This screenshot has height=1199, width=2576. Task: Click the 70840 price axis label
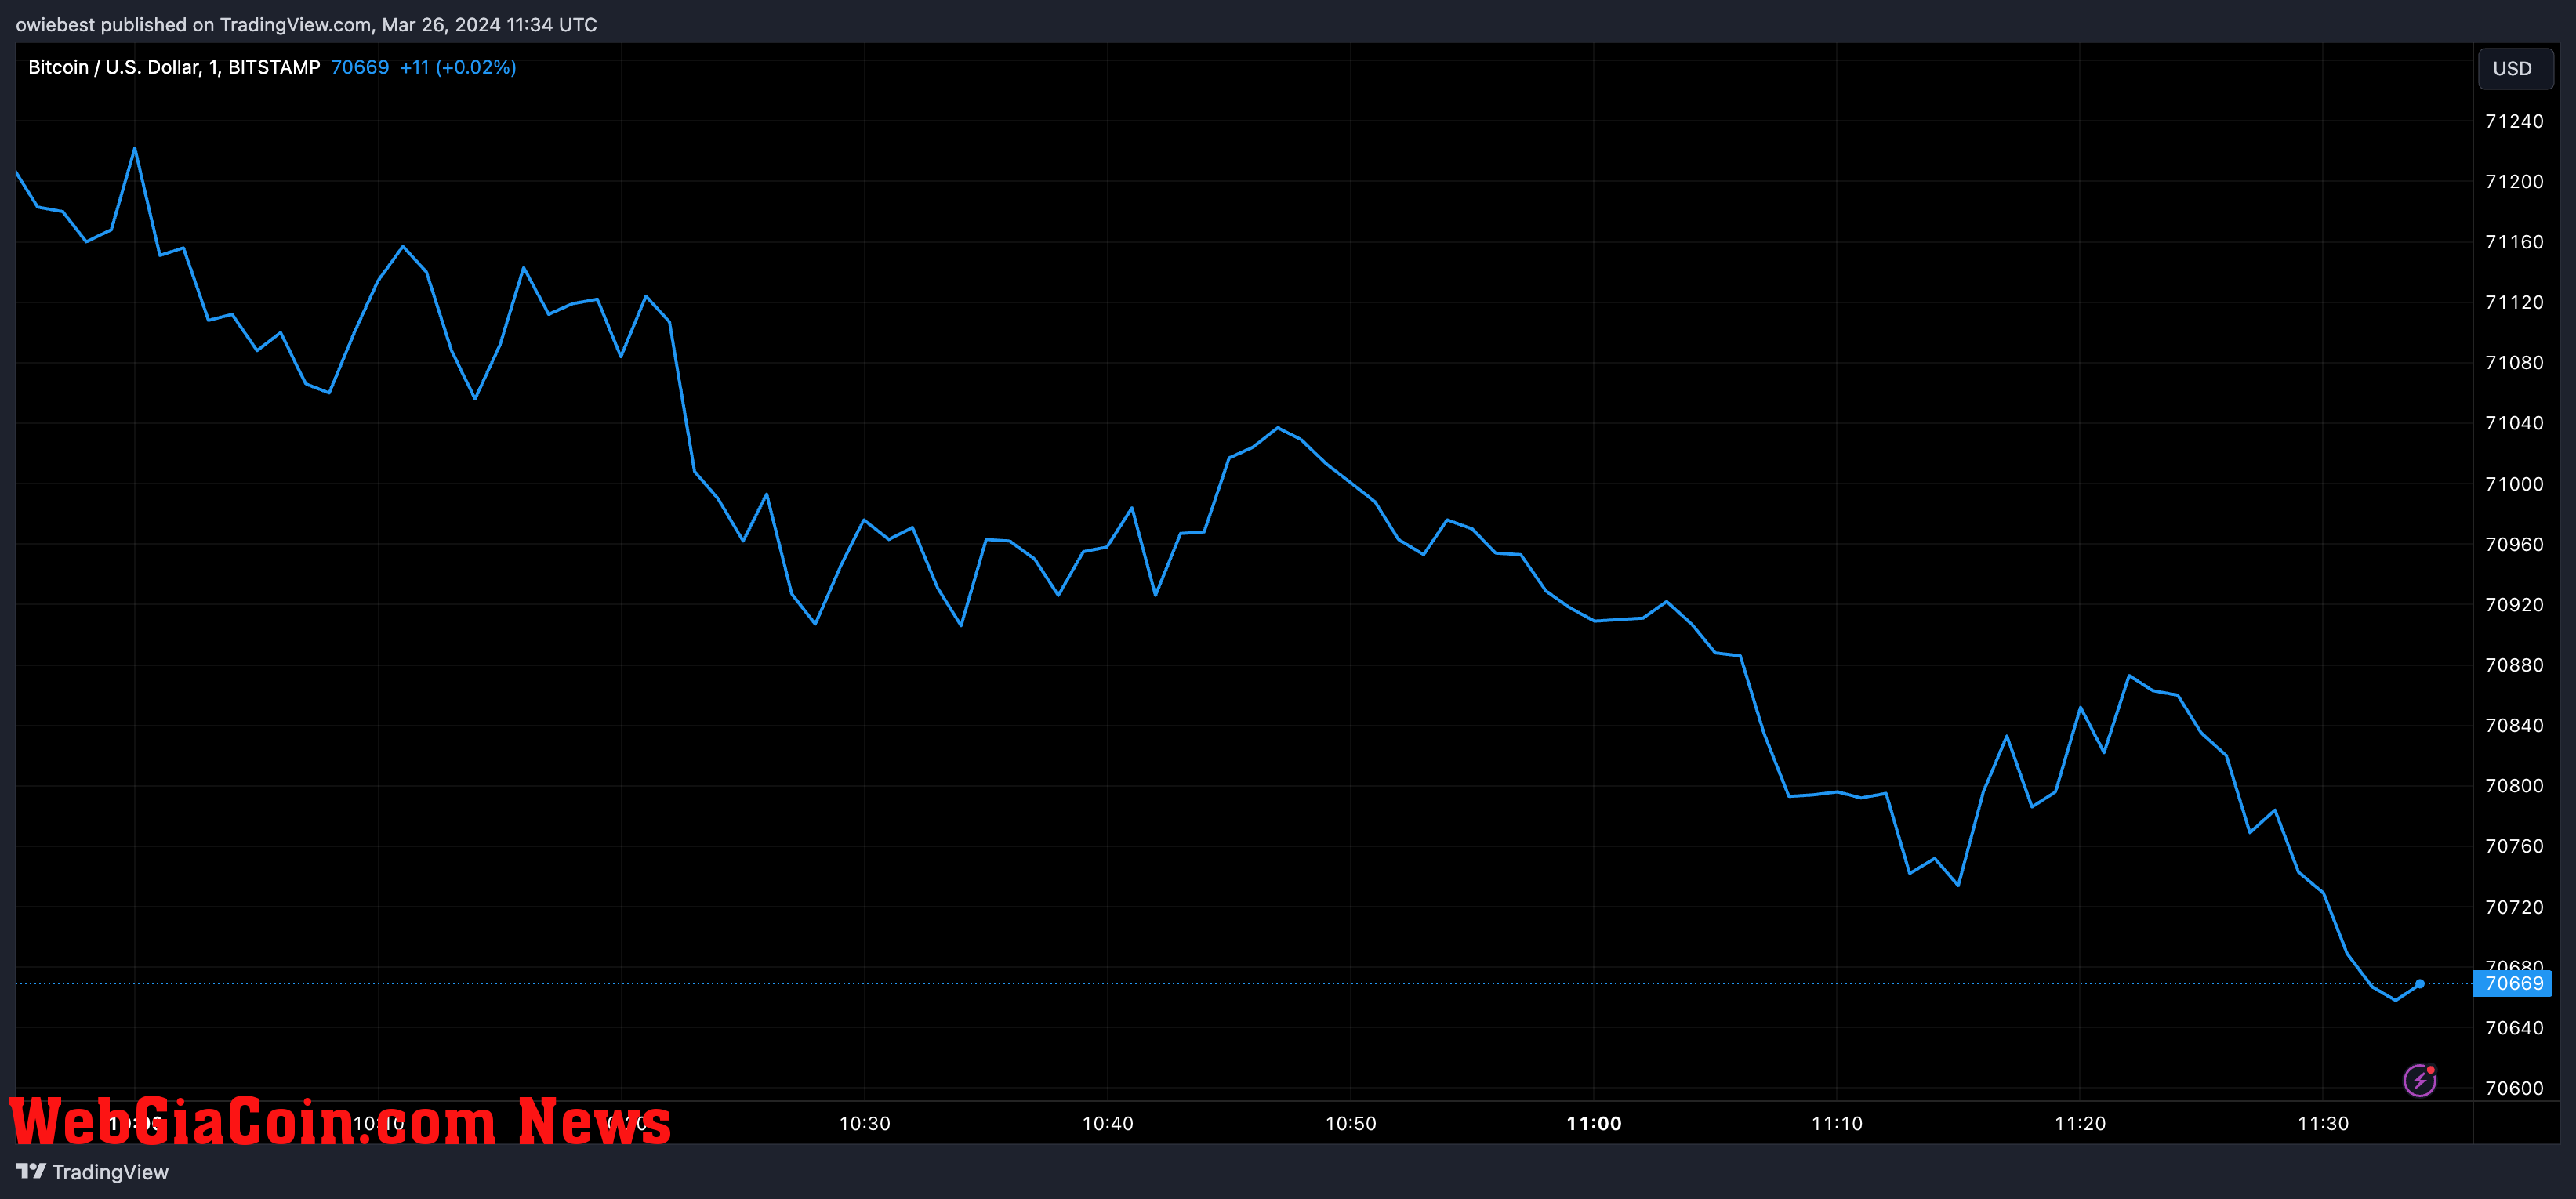click(2514, 725)
